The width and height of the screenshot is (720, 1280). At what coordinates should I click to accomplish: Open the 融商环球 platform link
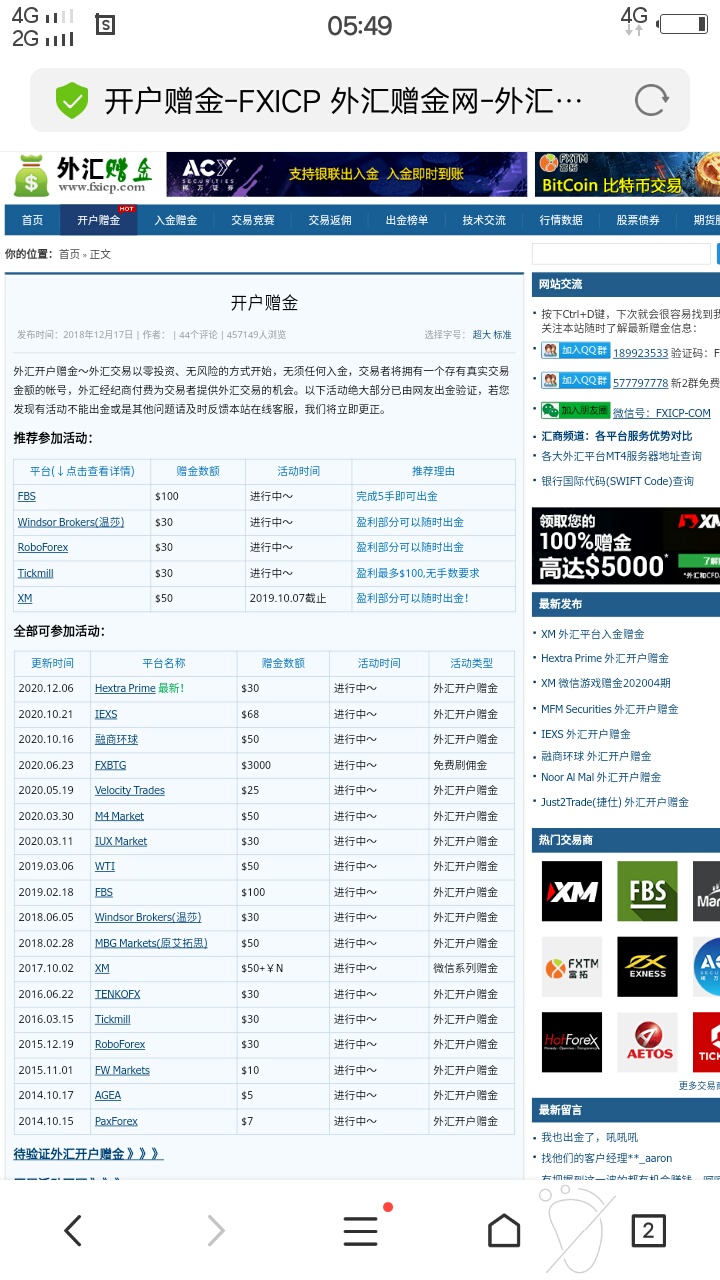point(116,739)
